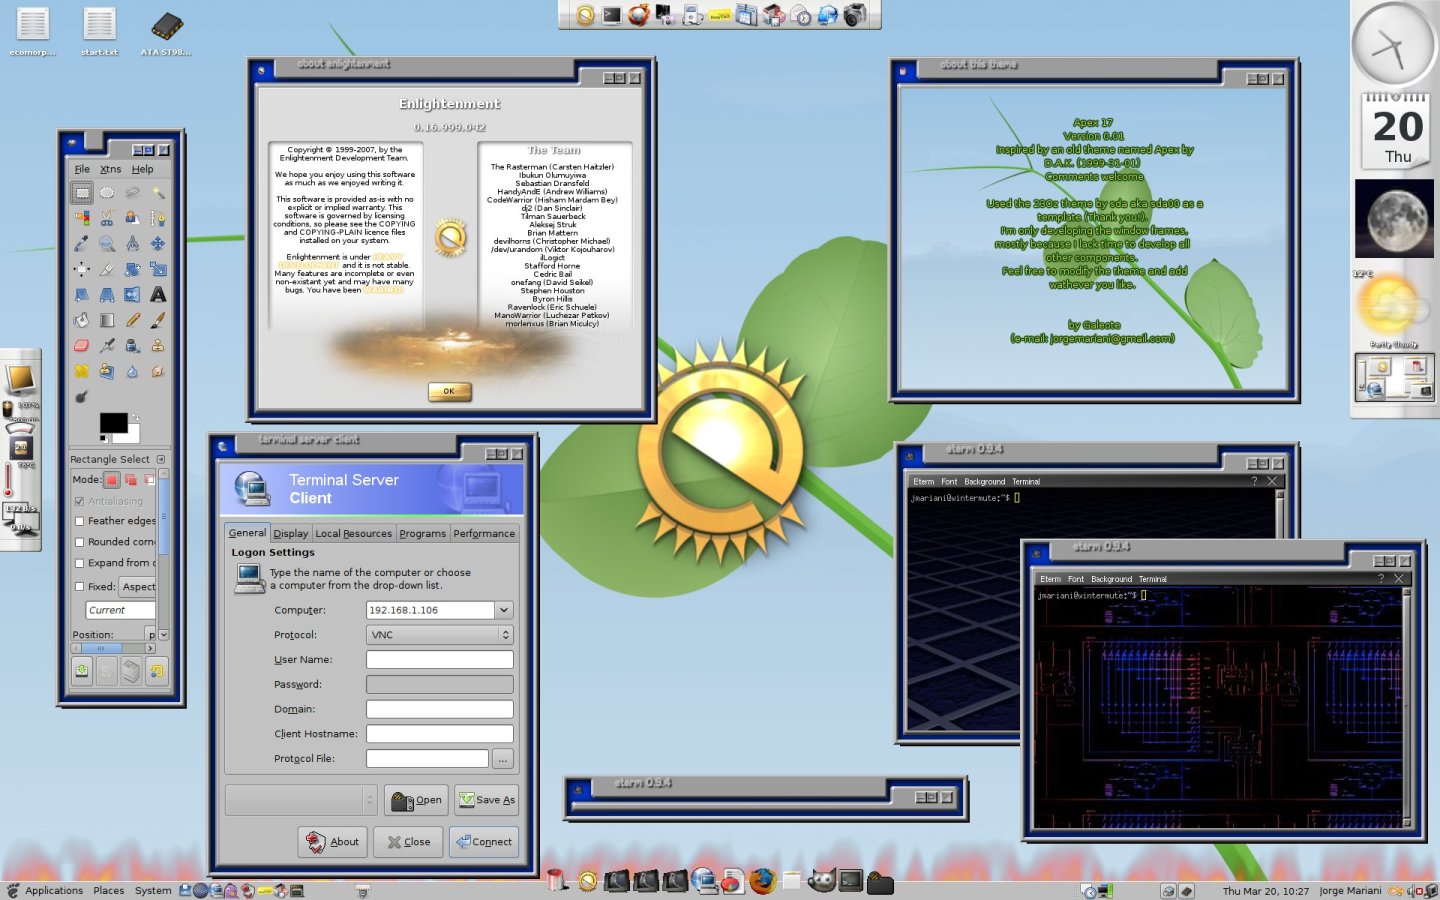The image size is (1440, 900).
Task: Click OK in the About Enlightenment dialog
Action: pos(449,392)
